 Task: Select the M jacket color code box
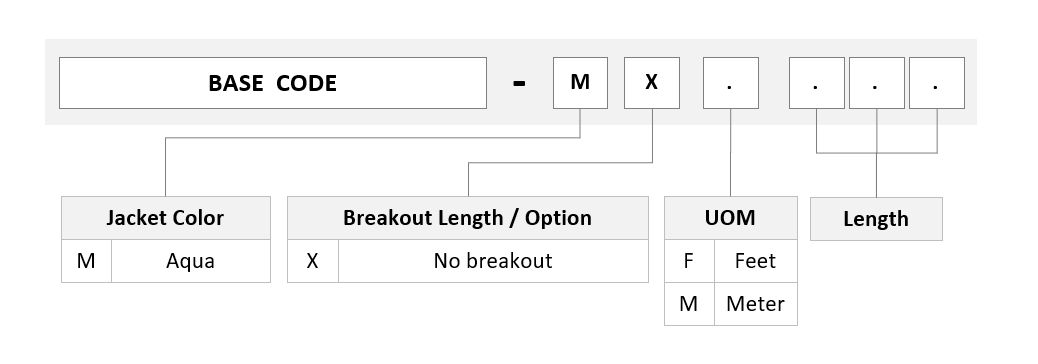point(580,83)
